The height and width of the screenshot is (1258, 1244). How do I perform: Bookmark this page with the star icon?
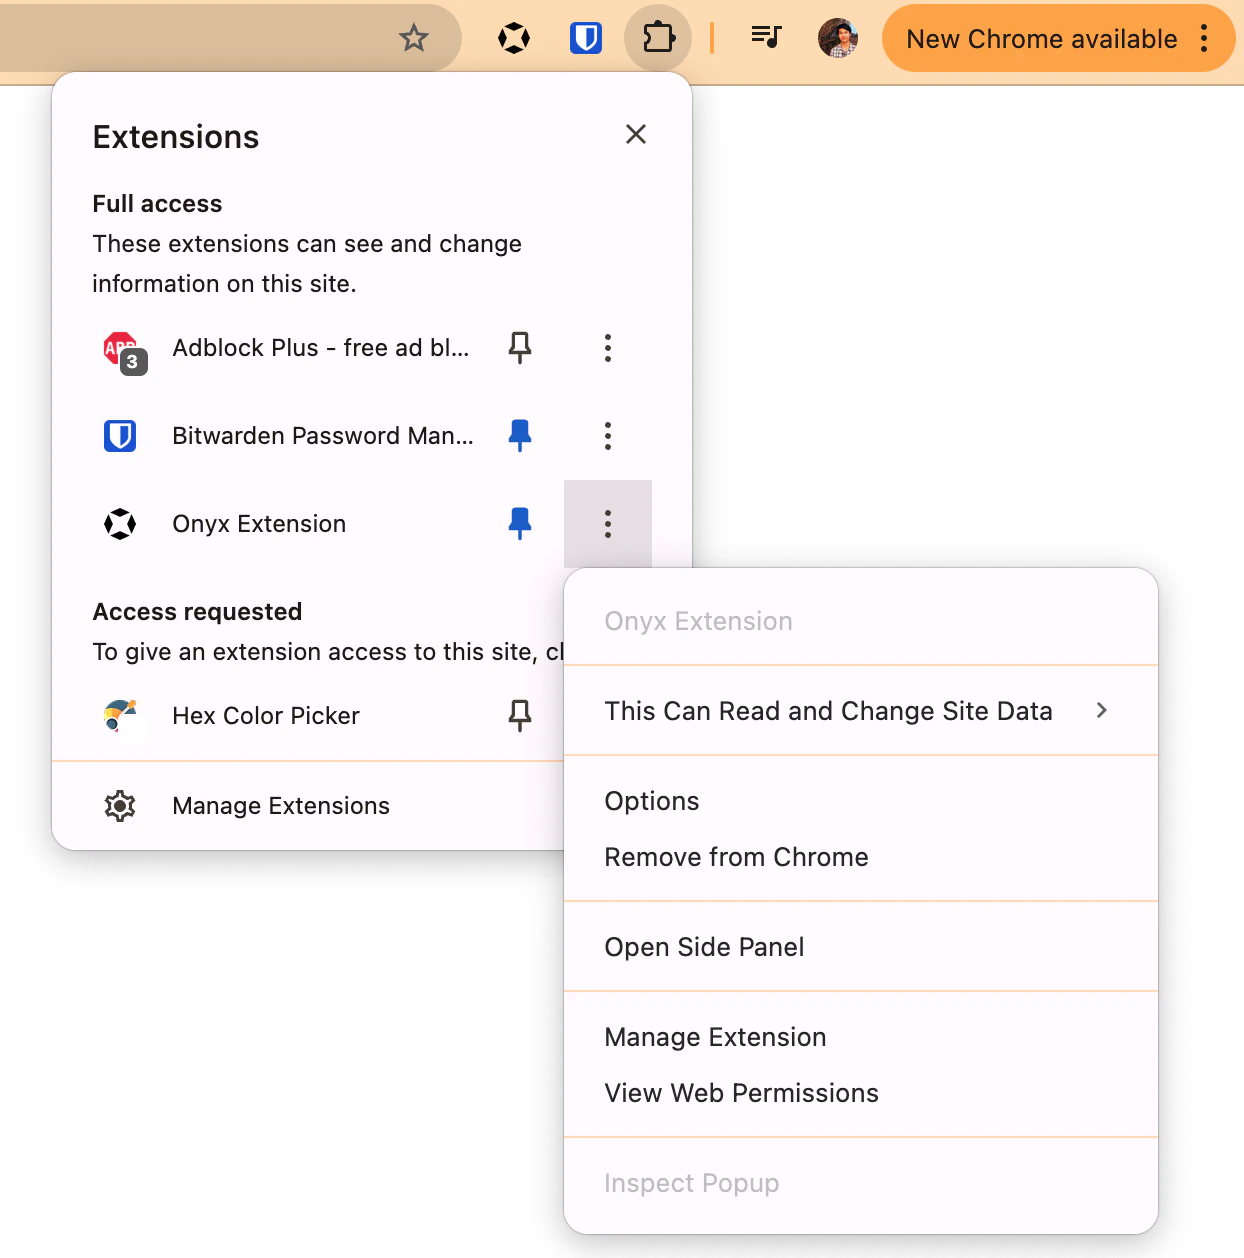tap(413, 38)
